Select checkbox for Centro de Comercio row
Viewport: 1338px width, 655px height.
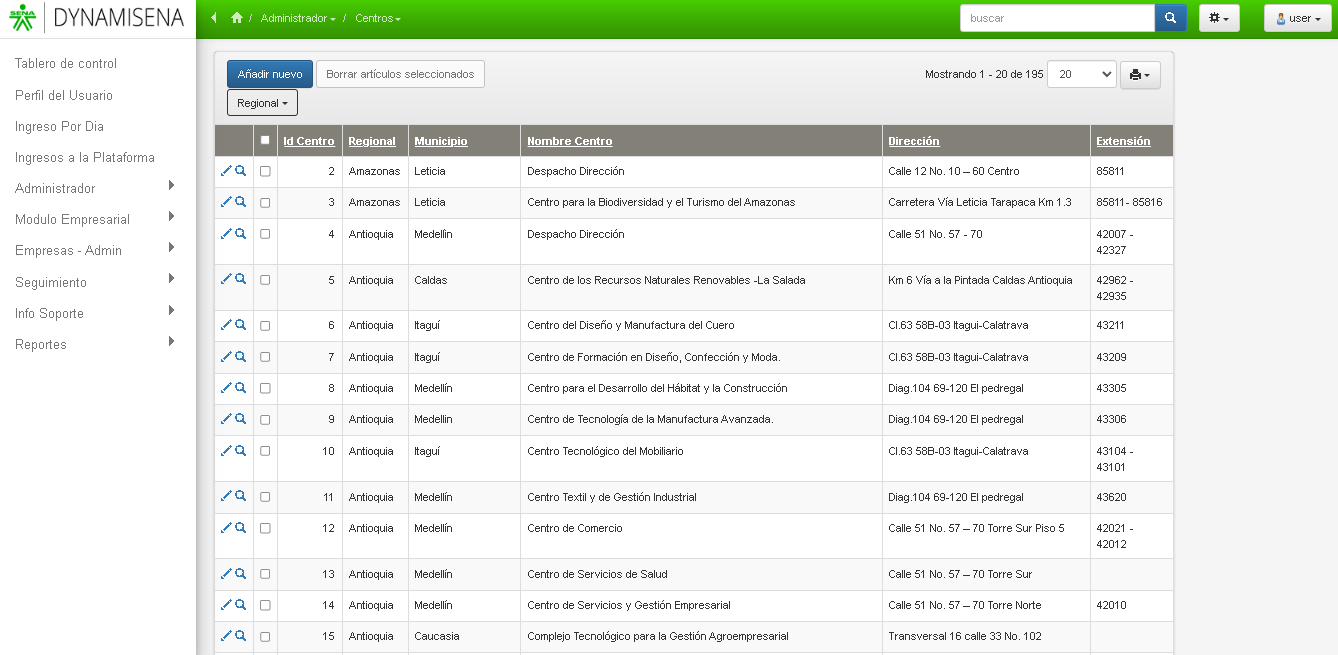[265, 528]
